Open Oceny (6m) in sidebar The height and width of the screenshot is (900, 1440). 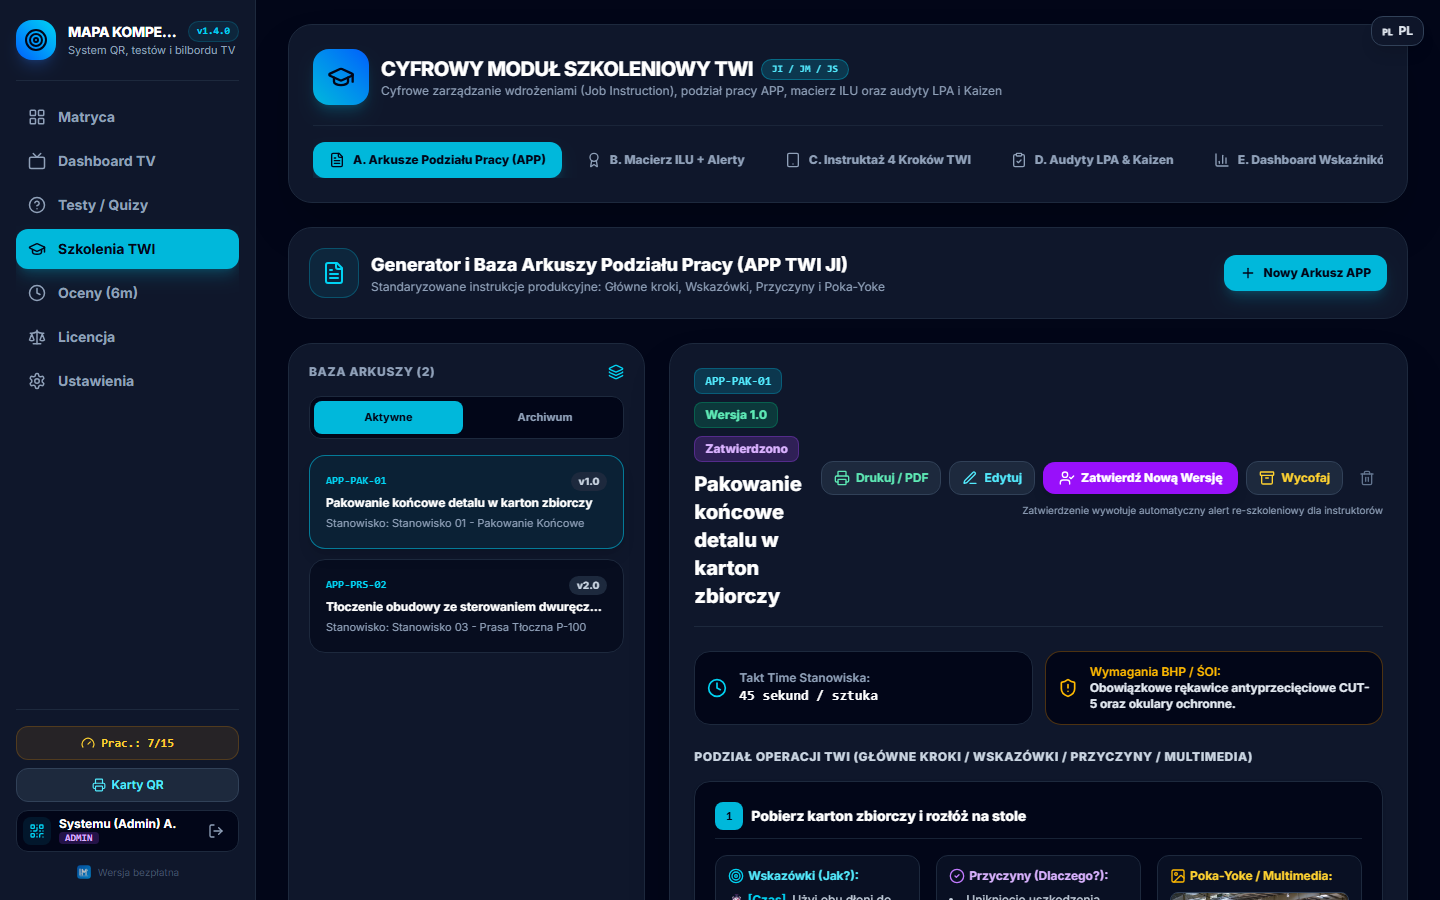[127, 293]
